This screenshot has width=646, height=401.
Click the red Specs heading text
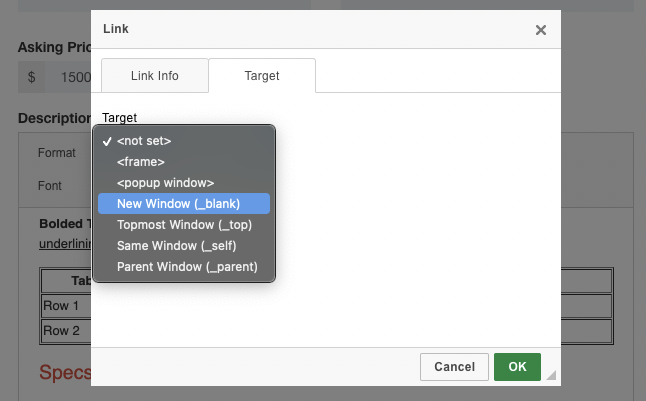tap(65, 372)
